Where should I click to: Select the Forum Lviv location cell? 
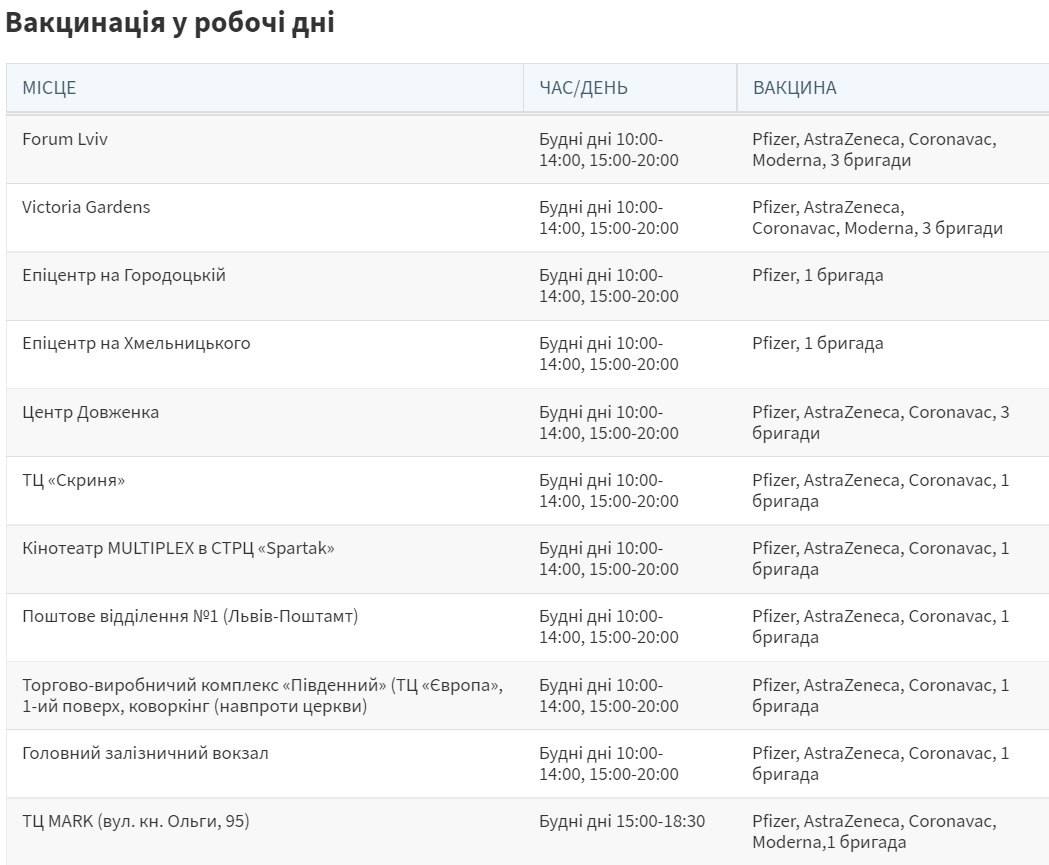tap(65, 140)
